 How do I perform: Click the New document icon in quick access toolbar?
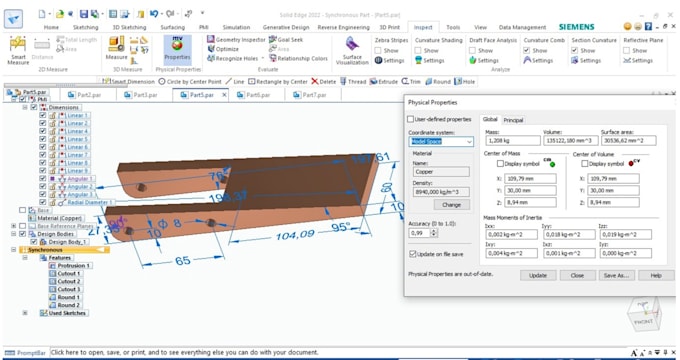(x=42, y=14)
